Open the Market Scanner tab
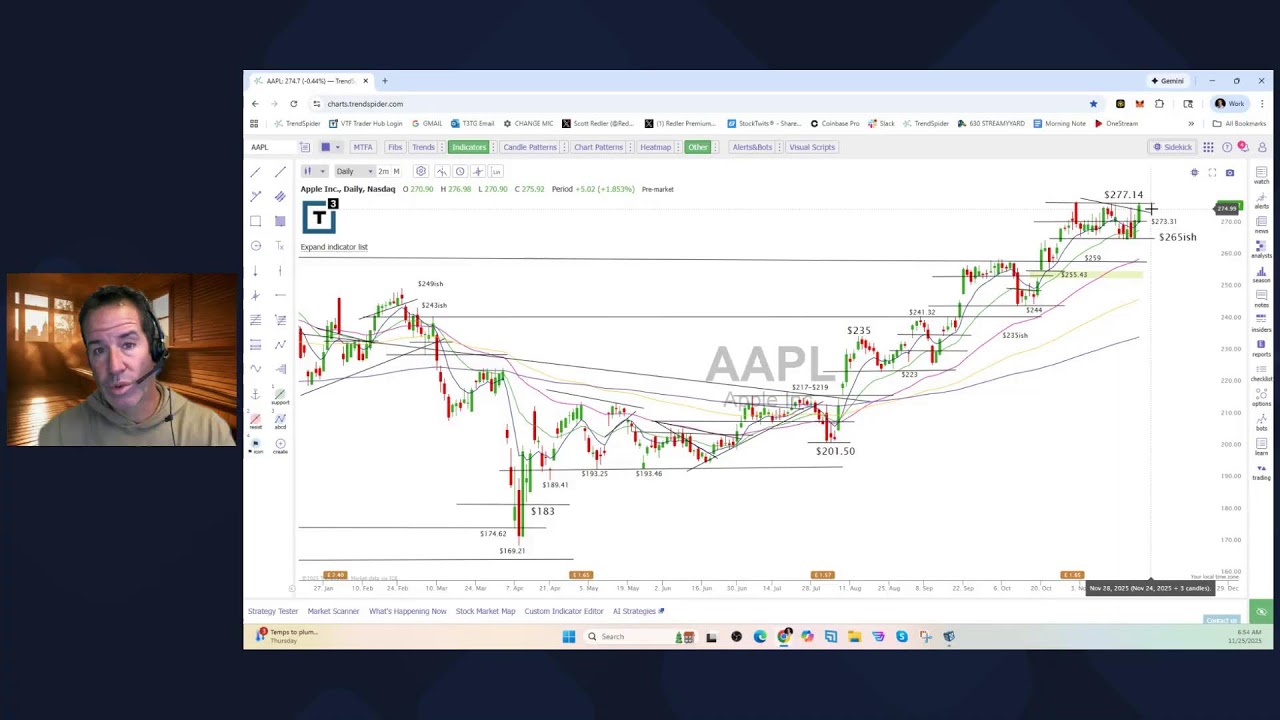This screenshot has width=1280, height=720. click(333, 611)
